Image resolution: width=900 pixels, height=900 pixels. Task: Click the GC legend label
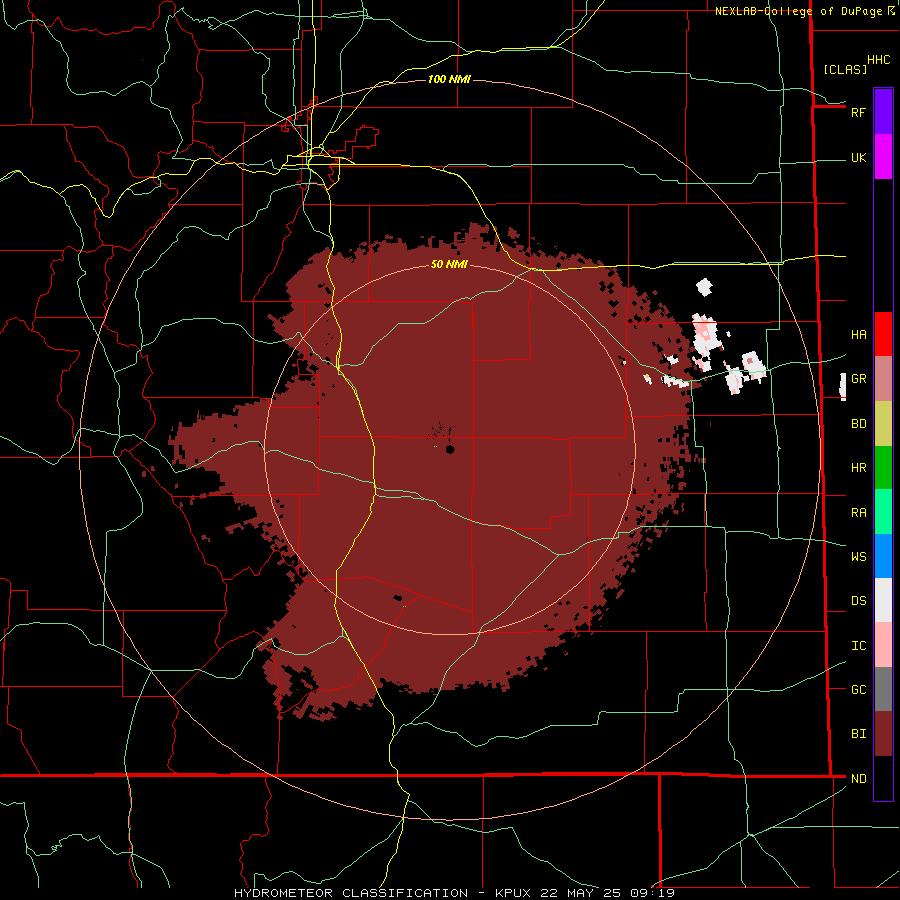pyautogui.click(x=858, y=690)
